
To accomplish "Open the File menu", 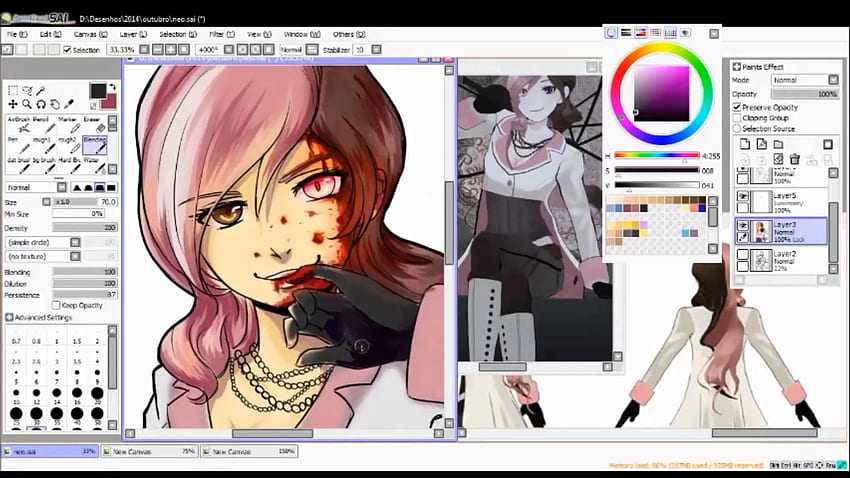I will click(17, 34).
